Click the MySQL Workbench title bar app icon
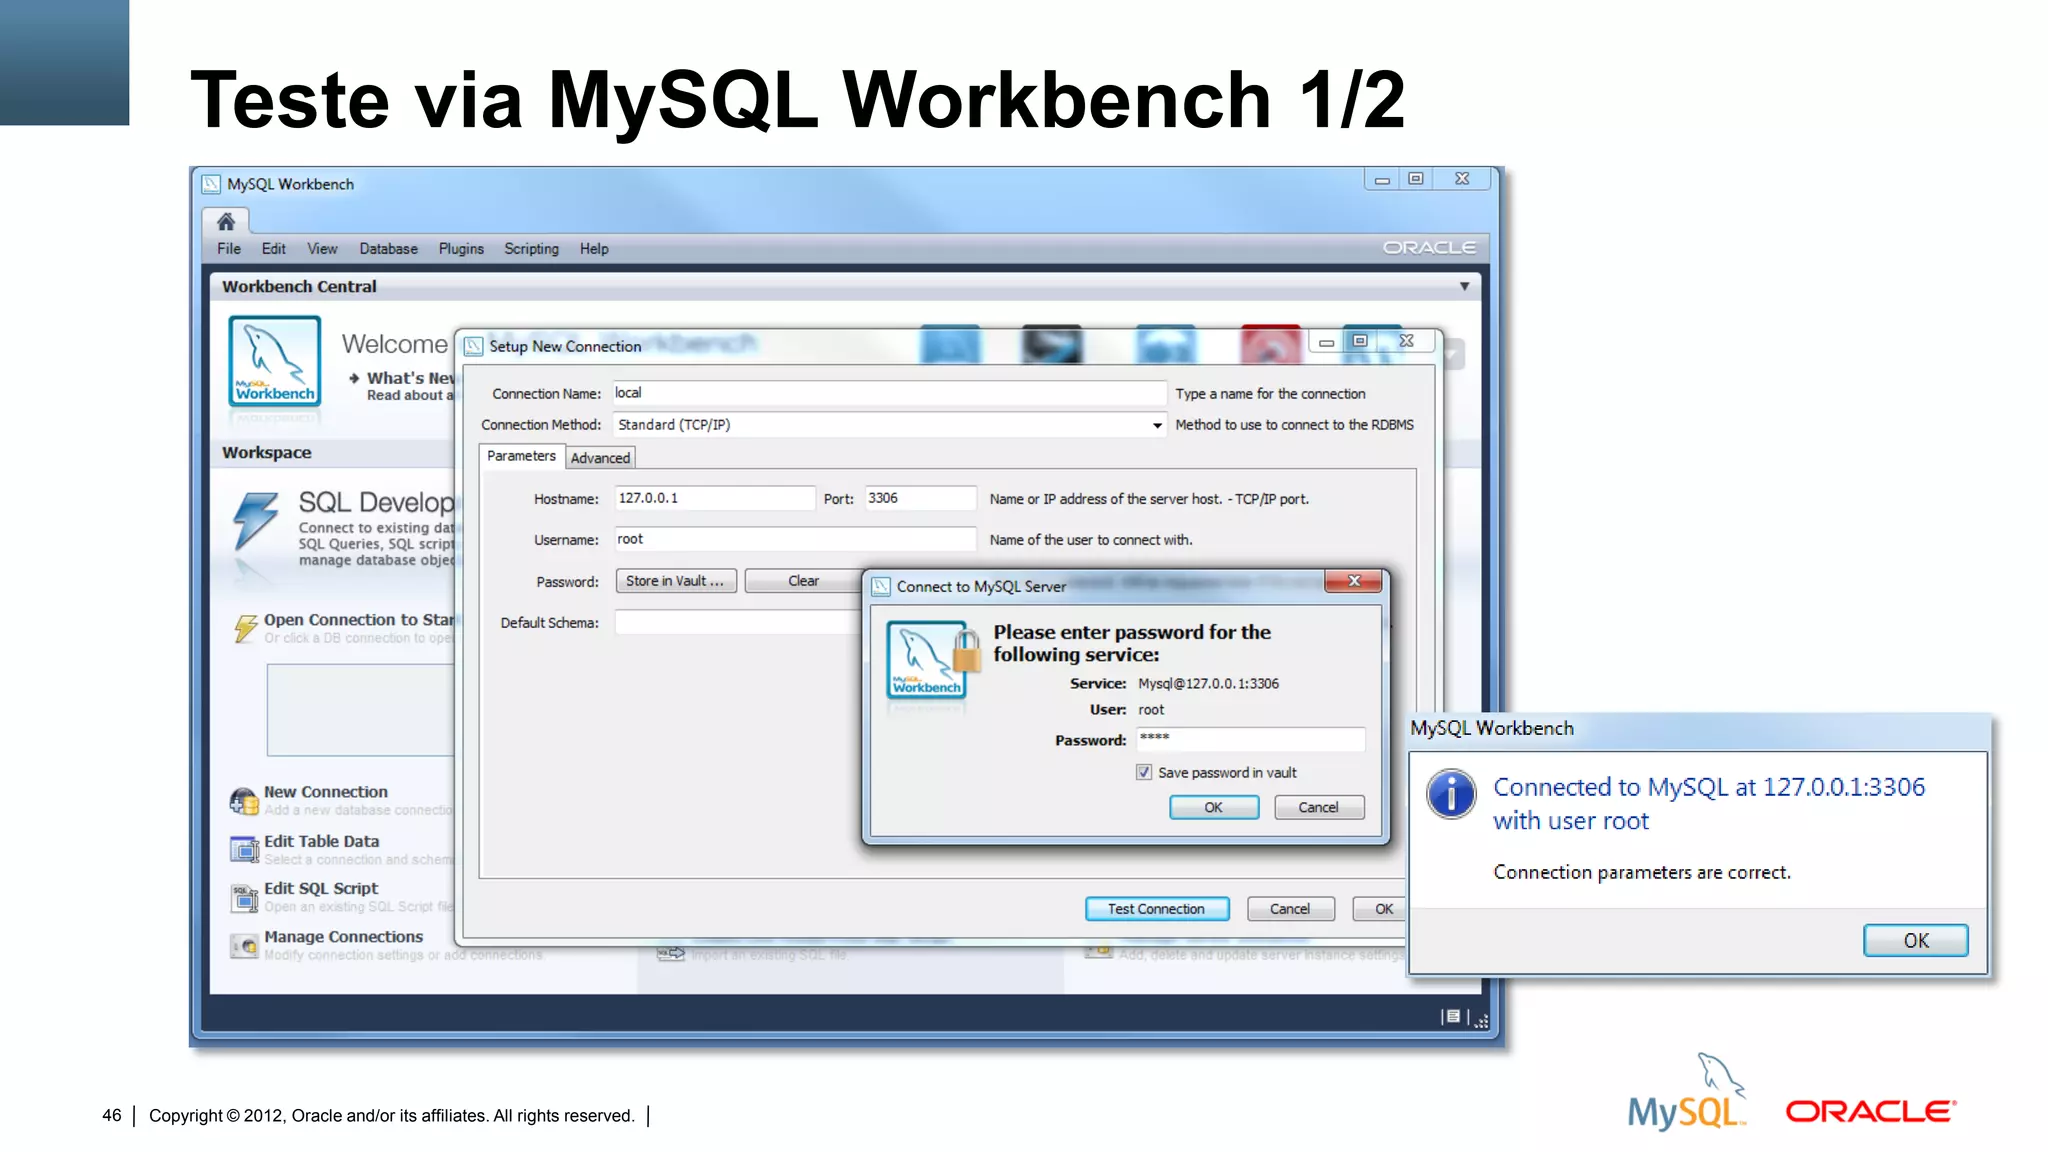The width and height of the screenshot is (2048, 1152). [x=211, y=184]
